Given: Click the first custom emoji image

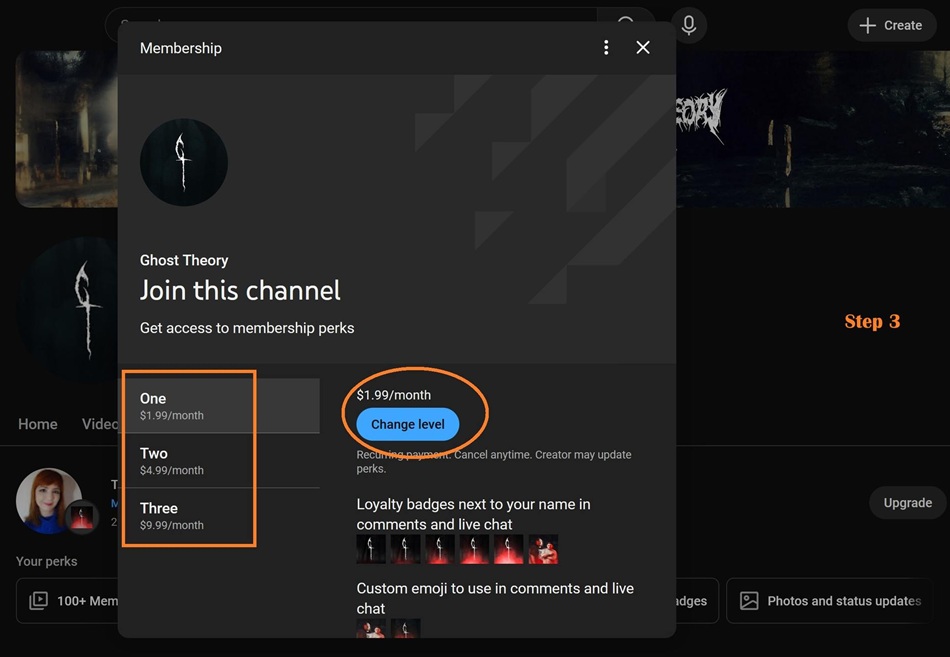Looking at the screenshot, I should click(371, 629).
